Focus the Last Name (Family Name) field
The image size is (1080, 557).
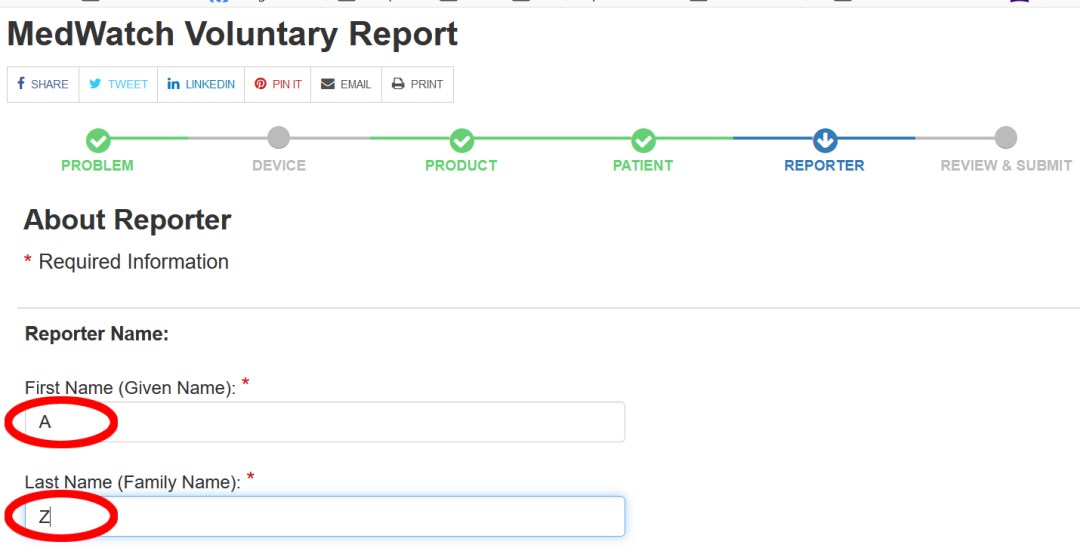[x=324, y=516]
